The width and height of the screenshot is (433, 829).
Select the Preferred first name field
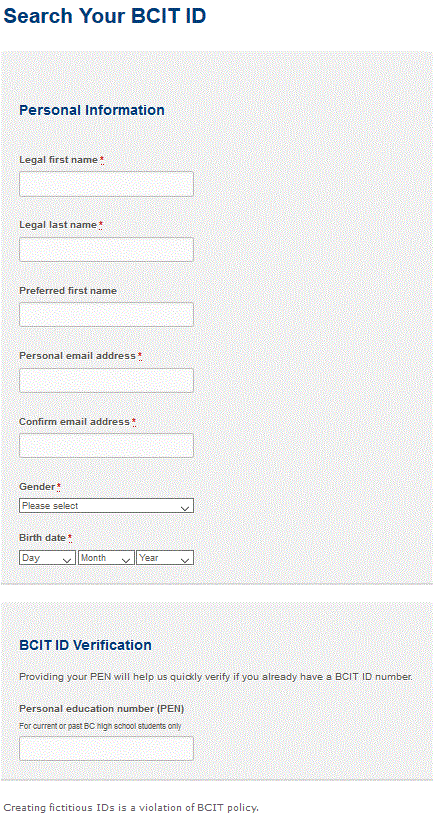pos(106,315)
